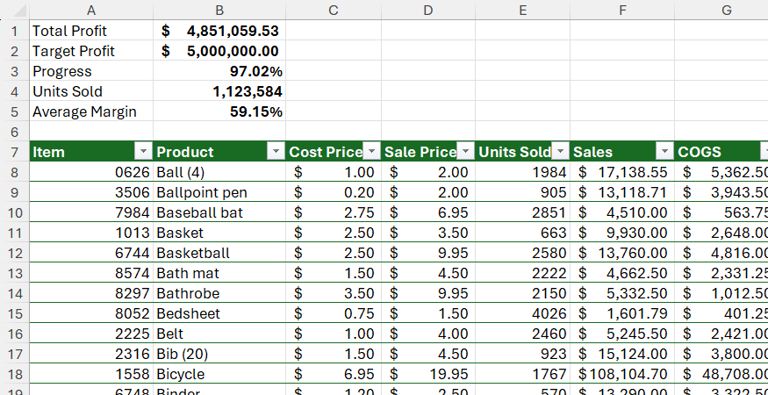Image resolution: width=768 pixels, height=395 pixels.
Task: Click item number 7984 cell
Action: click(91, 213)
